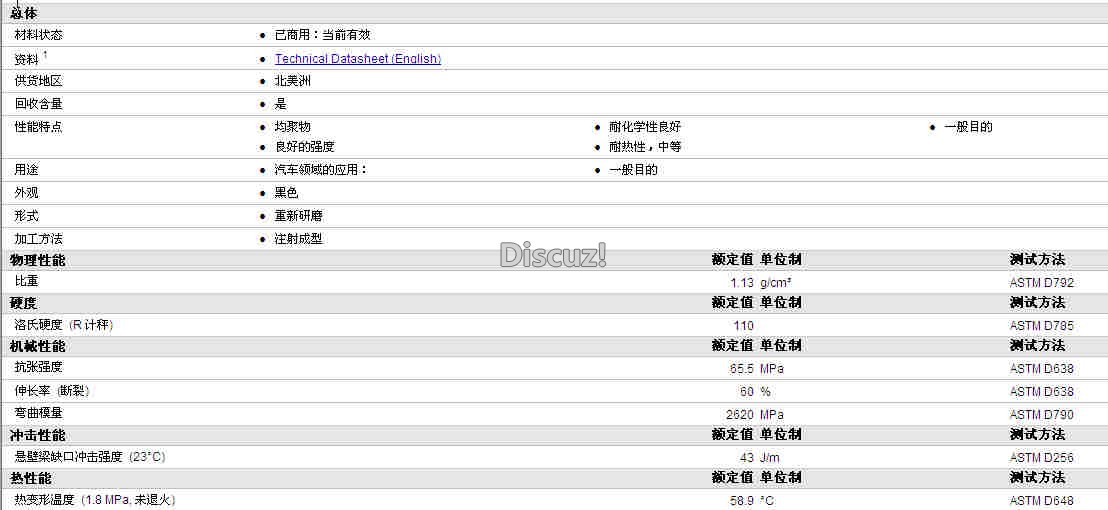This screenshot has height=510, width=1108.
Task: Select the °C unit cell
Action: (767, 501)
